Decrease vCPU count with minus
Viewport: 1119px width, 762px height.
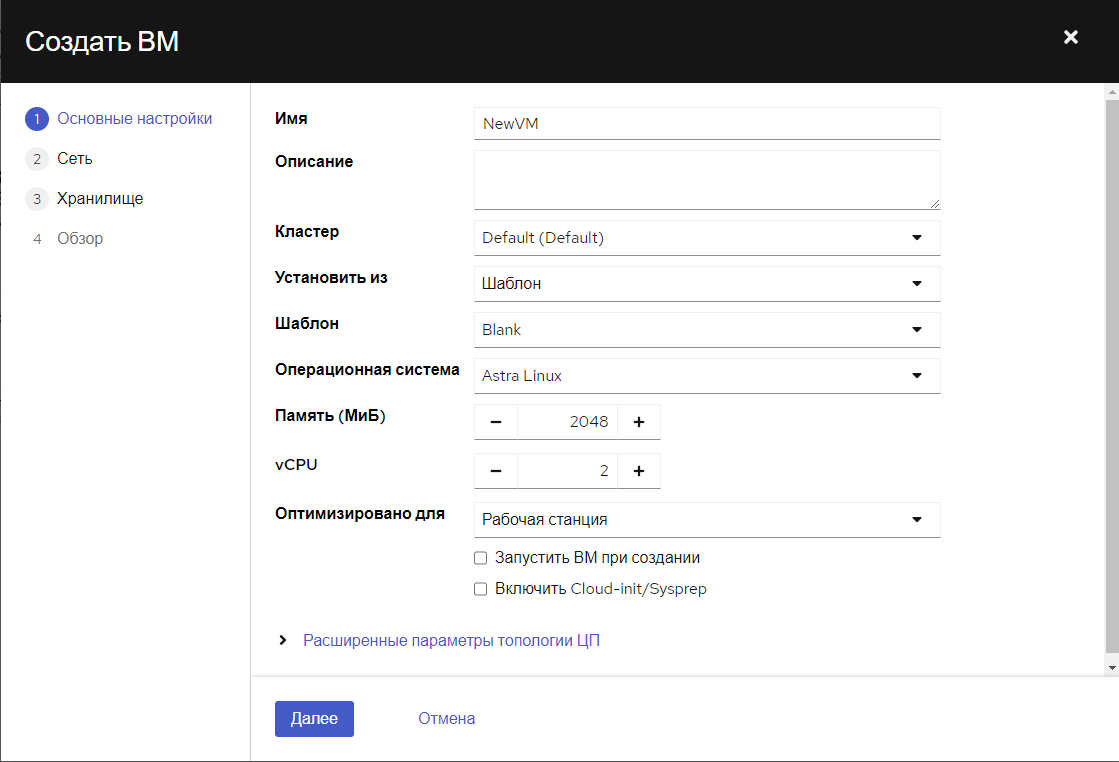click(496, 471)
